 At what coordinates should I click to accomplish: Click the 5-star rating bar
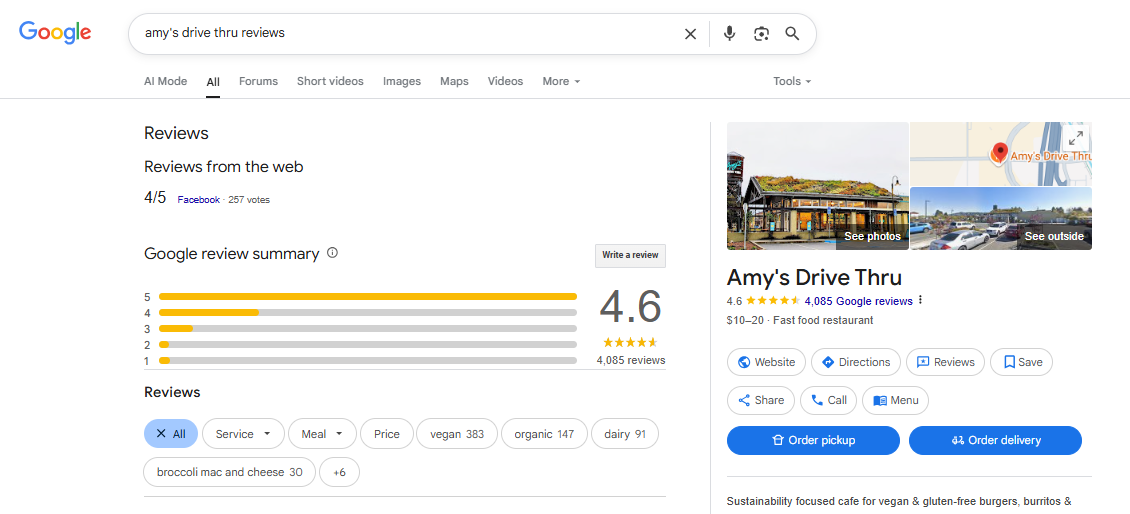[x=368, y=296]
